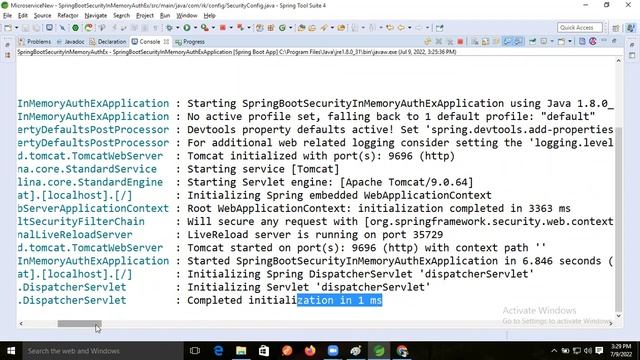Click the New file toolbar icon

(x=8, y=28)
